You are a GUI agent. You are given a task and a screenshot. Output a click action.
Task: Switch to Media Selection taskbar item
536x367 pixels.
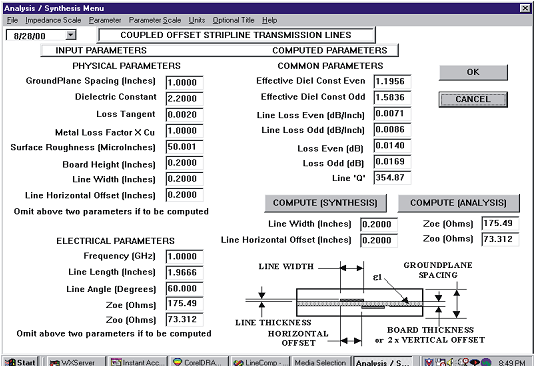[320, 362]
